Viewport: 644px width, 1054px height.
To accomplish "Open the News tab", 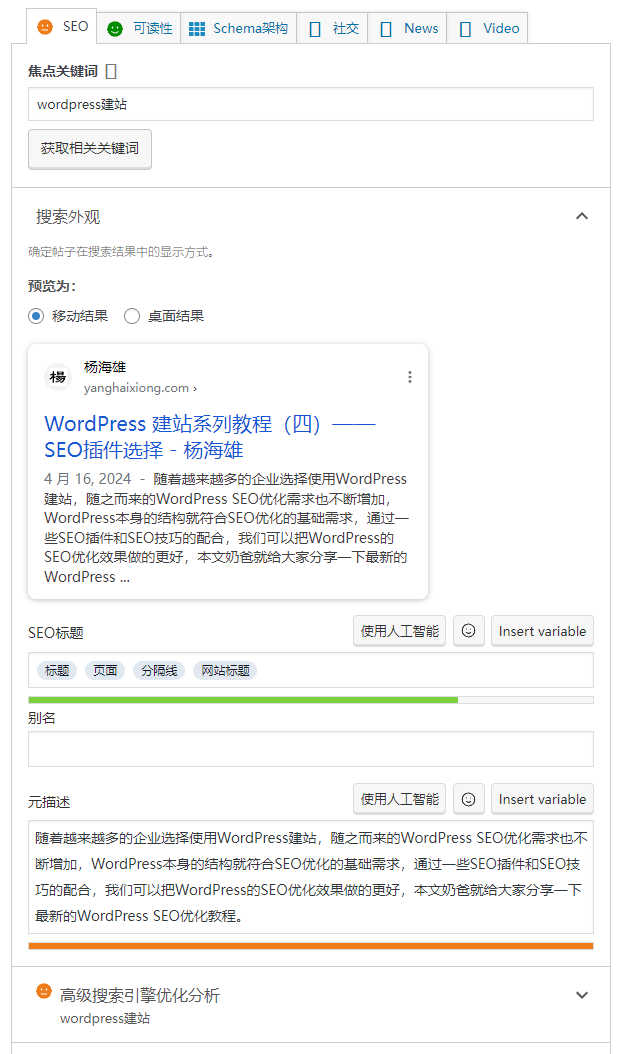I will pyautogui.click(x=407, y=28).
